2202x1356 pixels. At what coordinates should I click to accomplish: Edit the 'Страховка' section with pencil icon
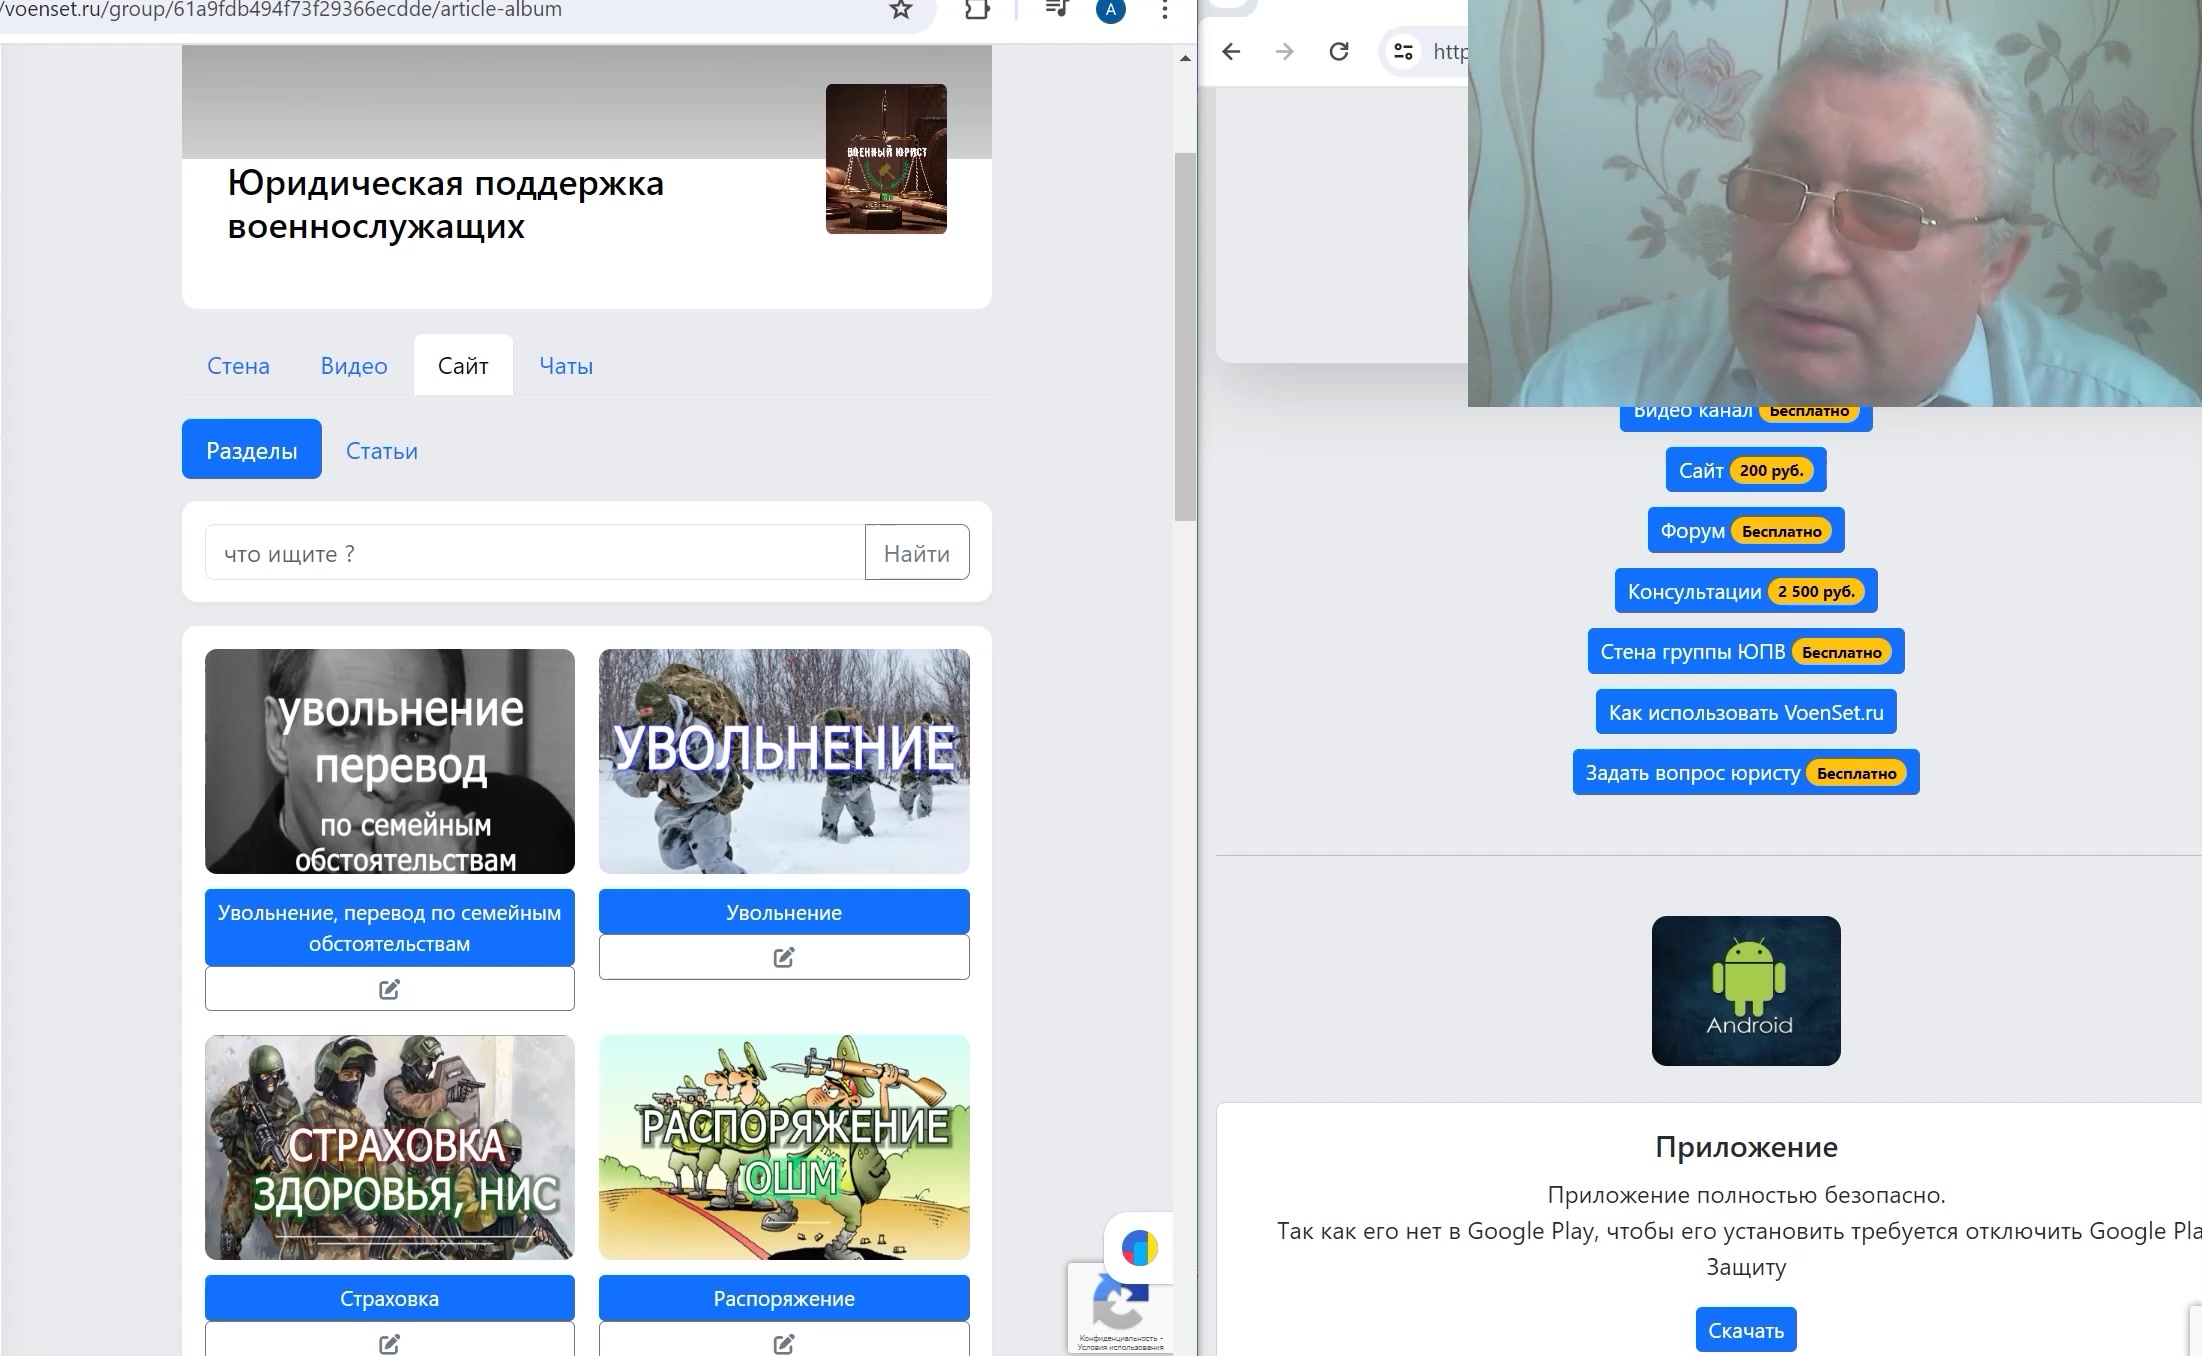pos(390,1340)
